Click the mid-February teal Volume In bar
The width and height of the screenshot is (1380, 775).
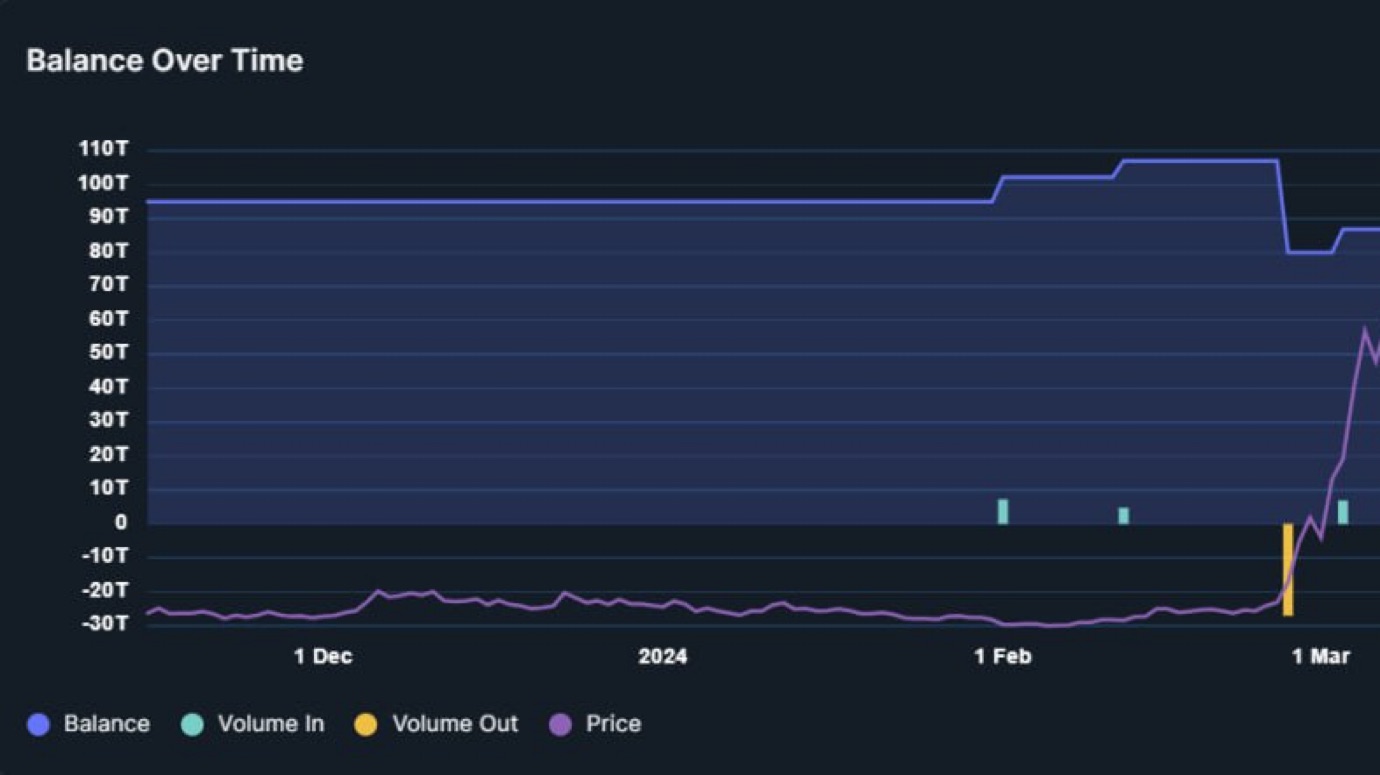(x=1124, y=515)
